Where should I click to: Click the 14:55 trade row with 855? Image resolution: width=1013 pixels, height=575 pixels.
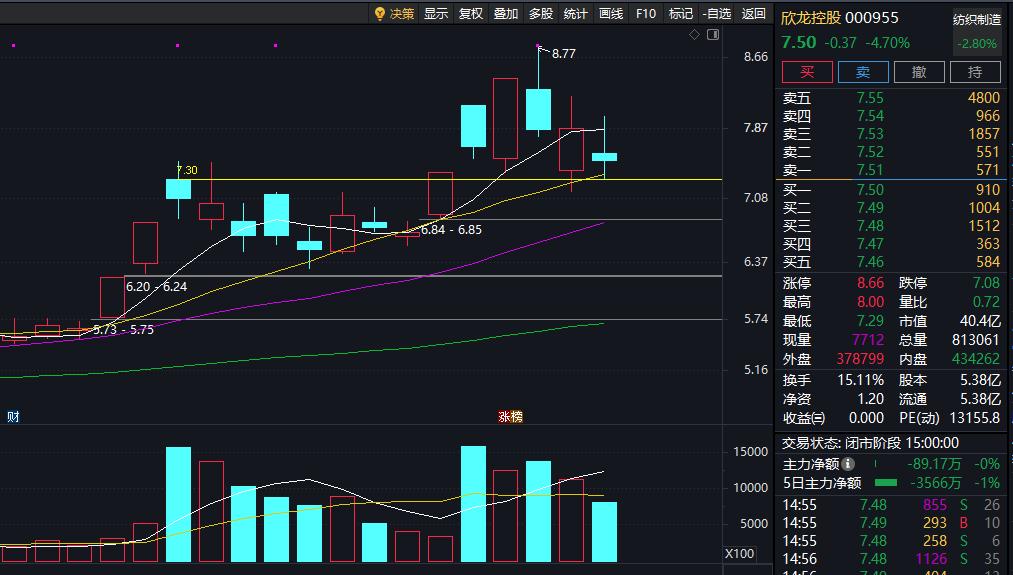892,505
